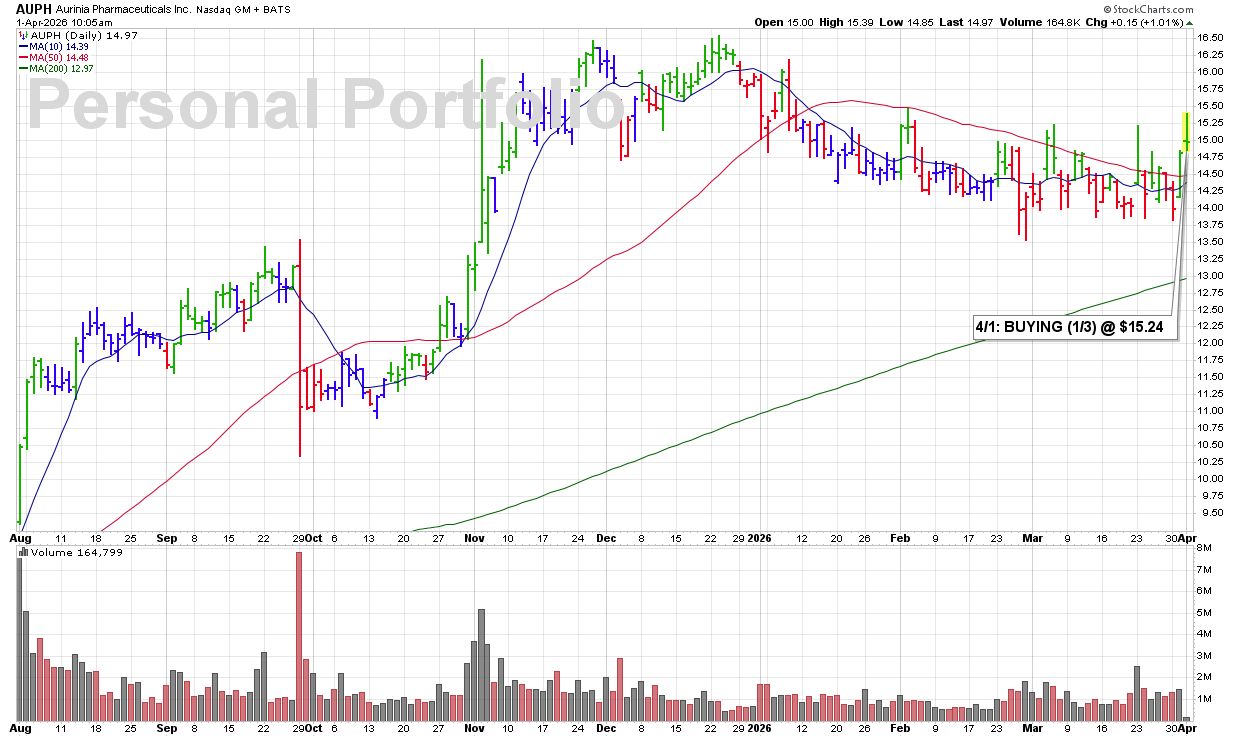Click the AUPH price bar legend icon

point(23,35)
